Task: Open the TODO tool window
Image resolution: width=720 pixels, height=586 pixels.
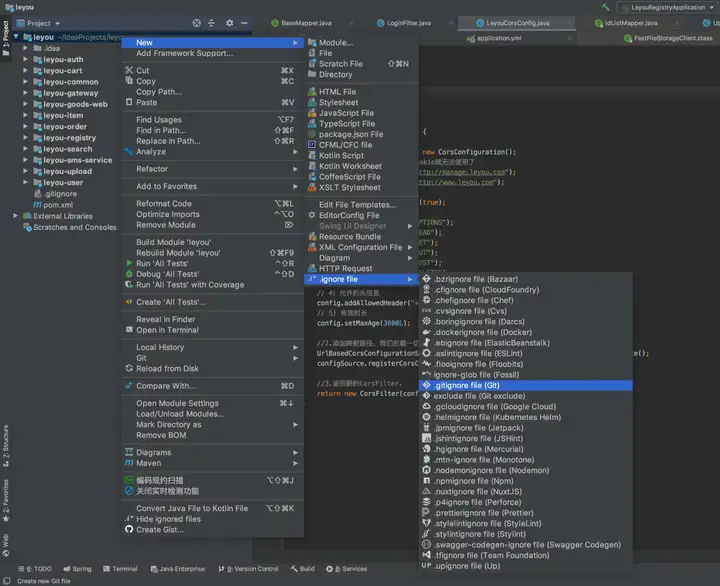Action: coord(37,568)
